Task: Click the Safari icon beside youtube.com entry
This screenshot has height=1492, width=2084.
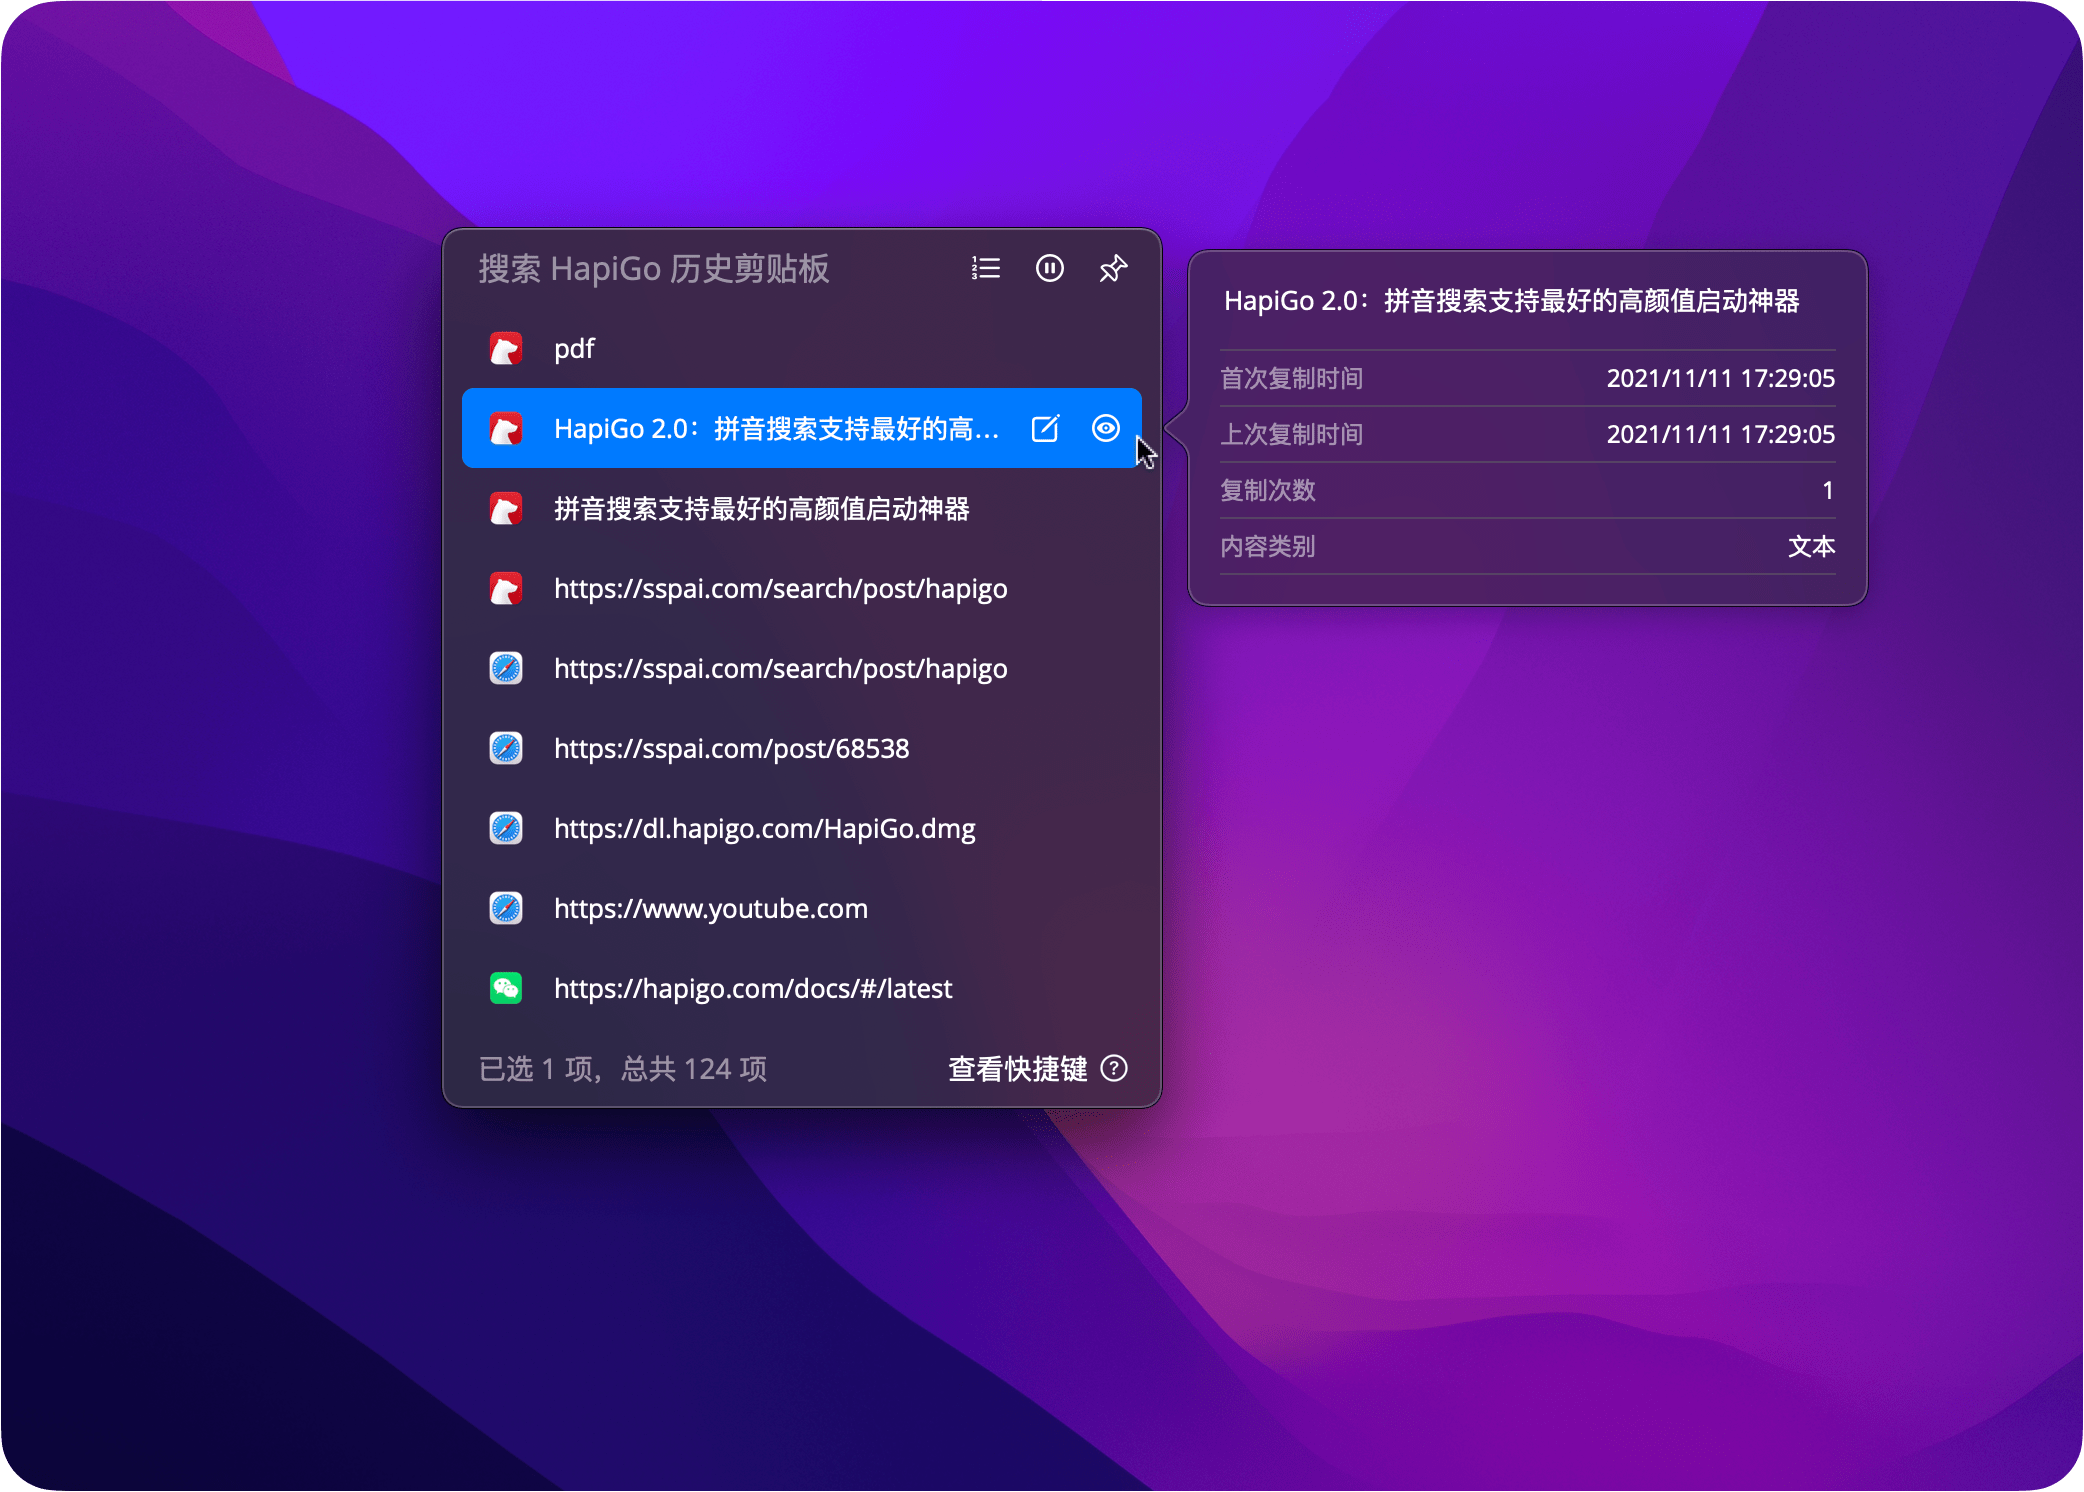Action: [x=507, y=908]
